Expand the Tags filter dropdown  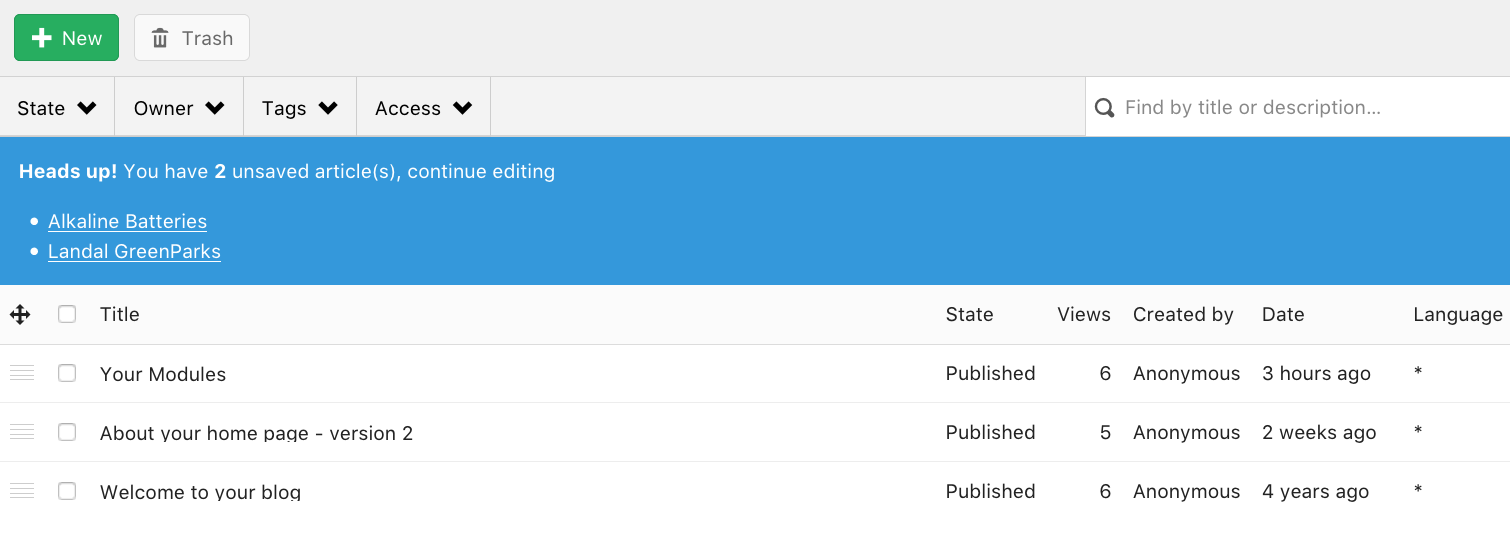300,108
